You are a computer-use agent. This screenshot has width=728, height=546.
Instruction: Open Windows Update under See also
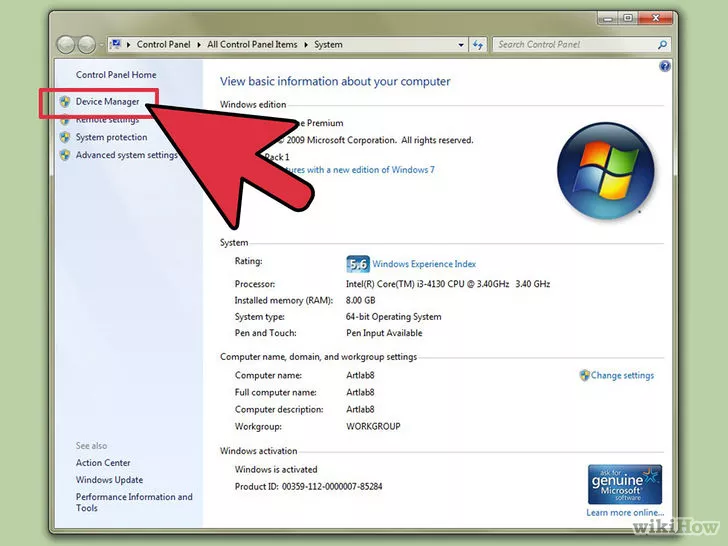pos(108,480)
